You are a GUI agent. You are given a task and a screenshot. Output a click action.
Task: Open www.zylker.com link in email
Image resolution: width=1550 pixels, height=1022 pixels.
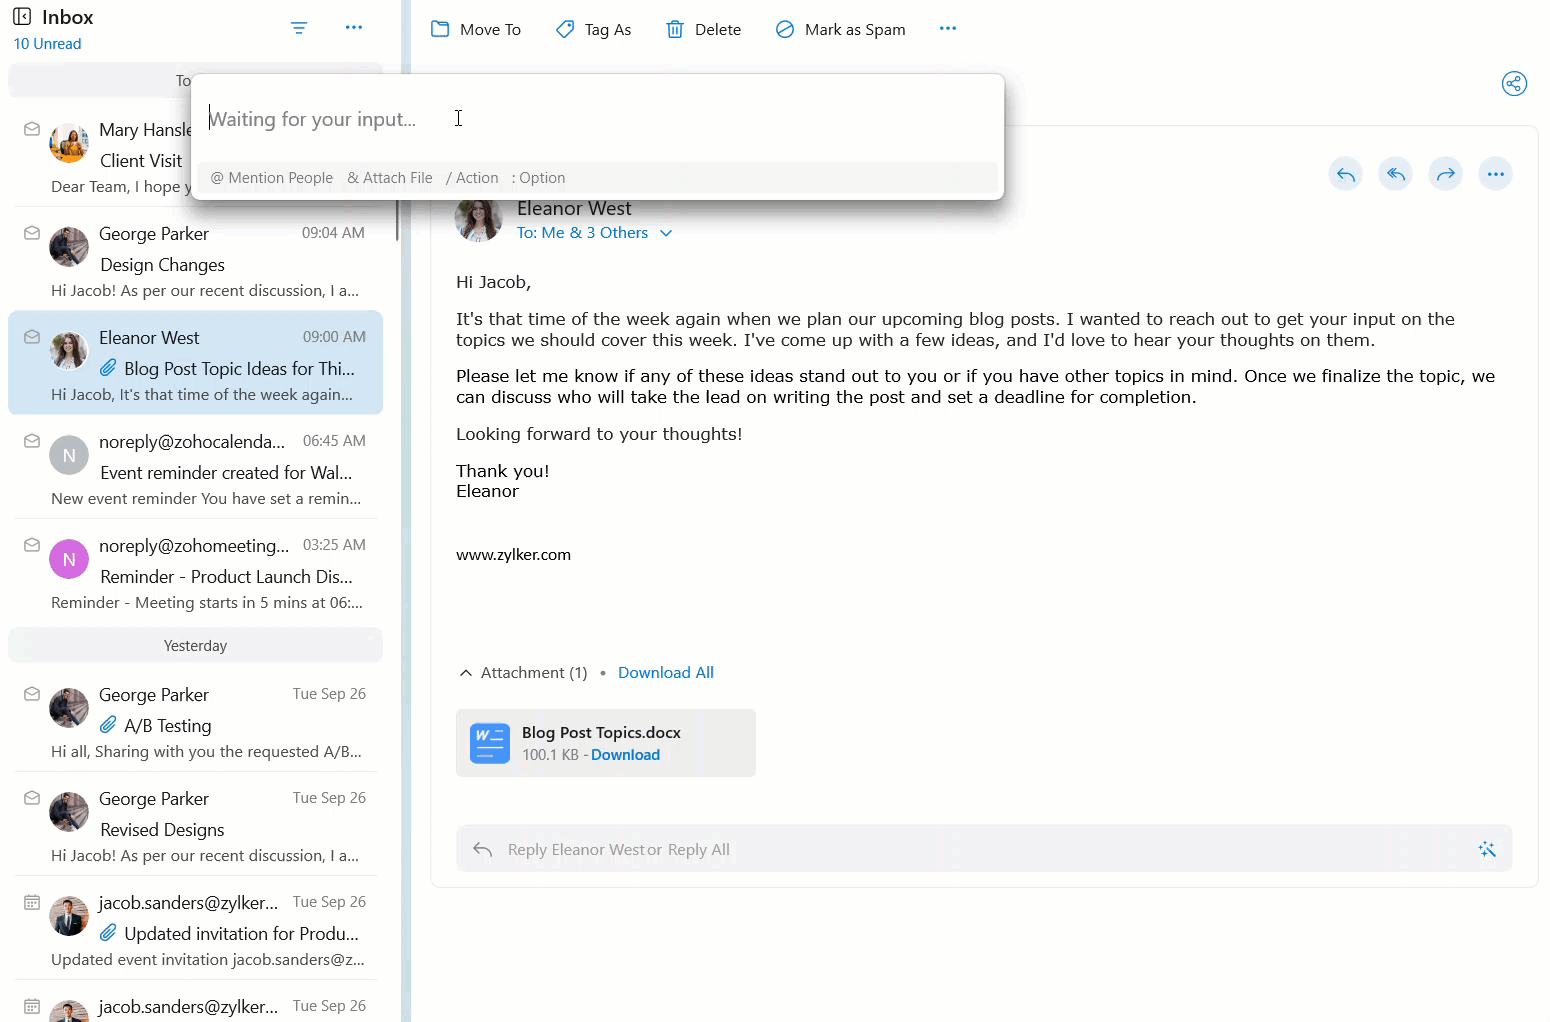pyautogui.click(x=514, y=555)
